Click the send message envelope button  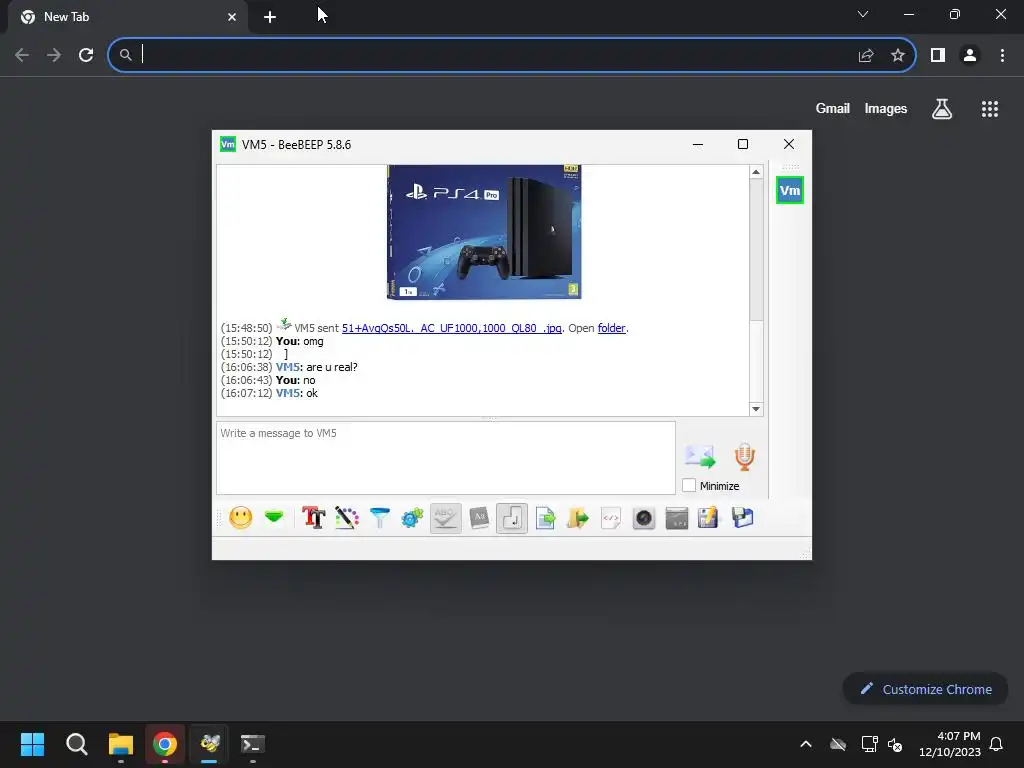point(700,456)
